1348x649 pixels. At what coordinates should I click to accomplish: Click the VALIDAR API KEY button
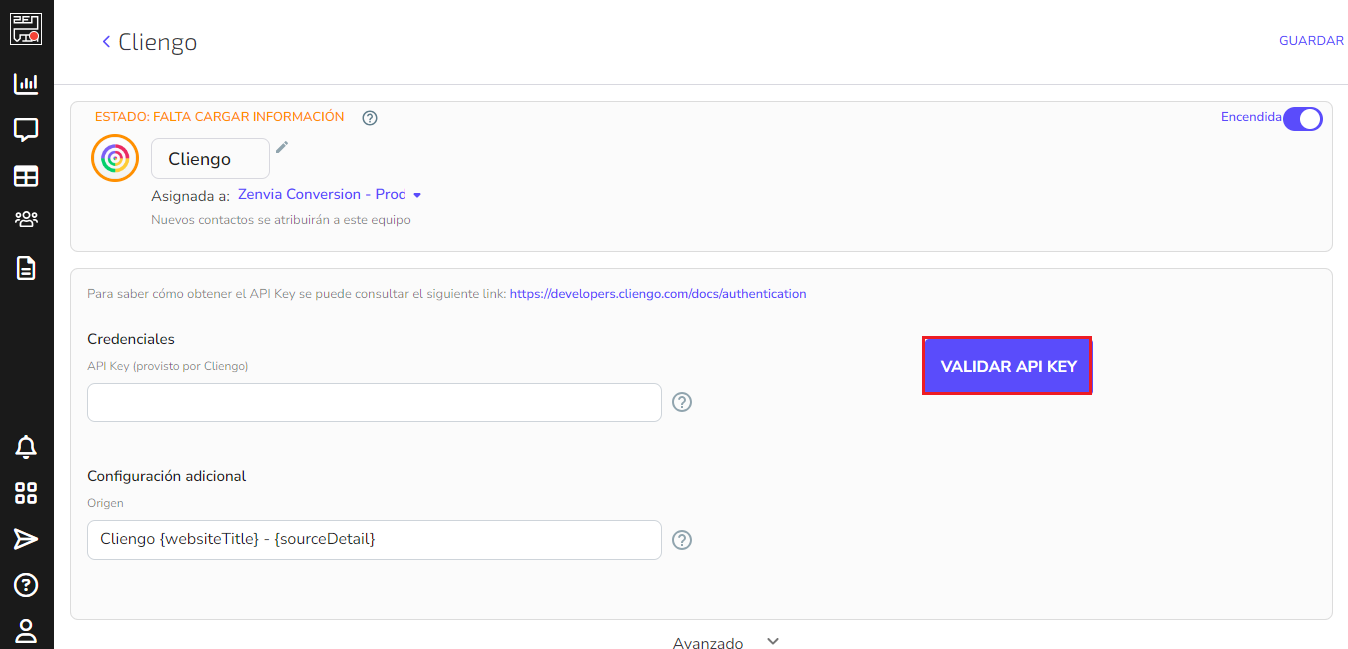pos(1007,366)
